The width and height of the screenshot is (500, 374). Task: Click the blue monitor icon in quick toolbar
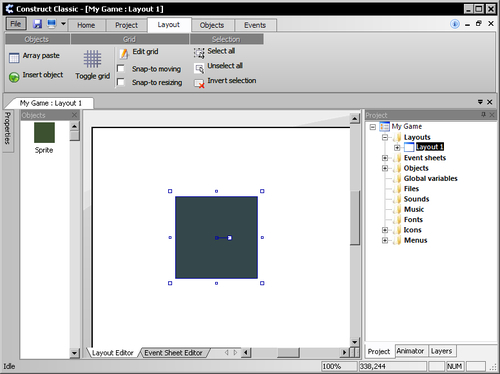[x=51, y=23]
